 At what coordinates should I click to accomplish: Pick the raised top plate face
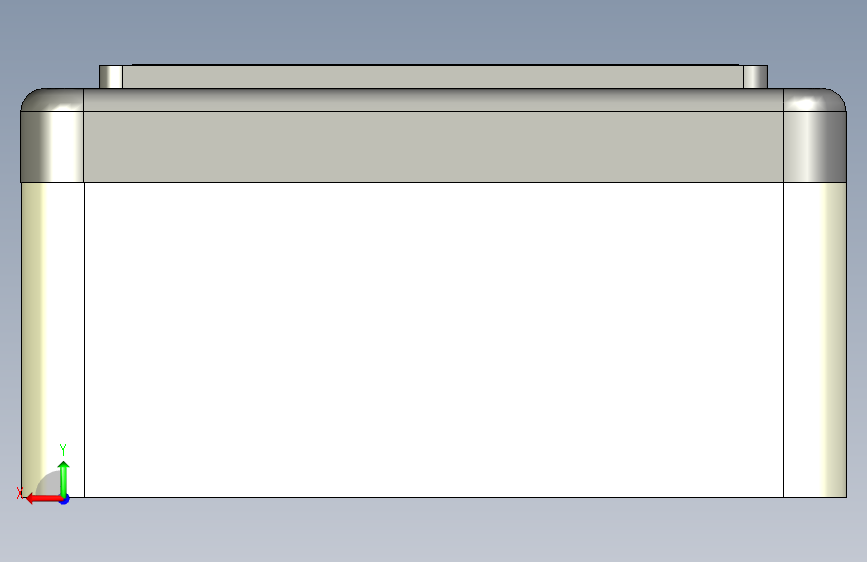coord(433,77)
